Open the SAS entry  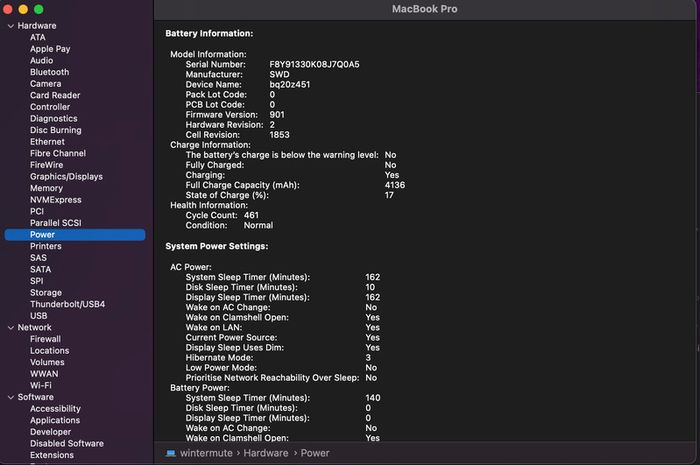pos(38,258)
